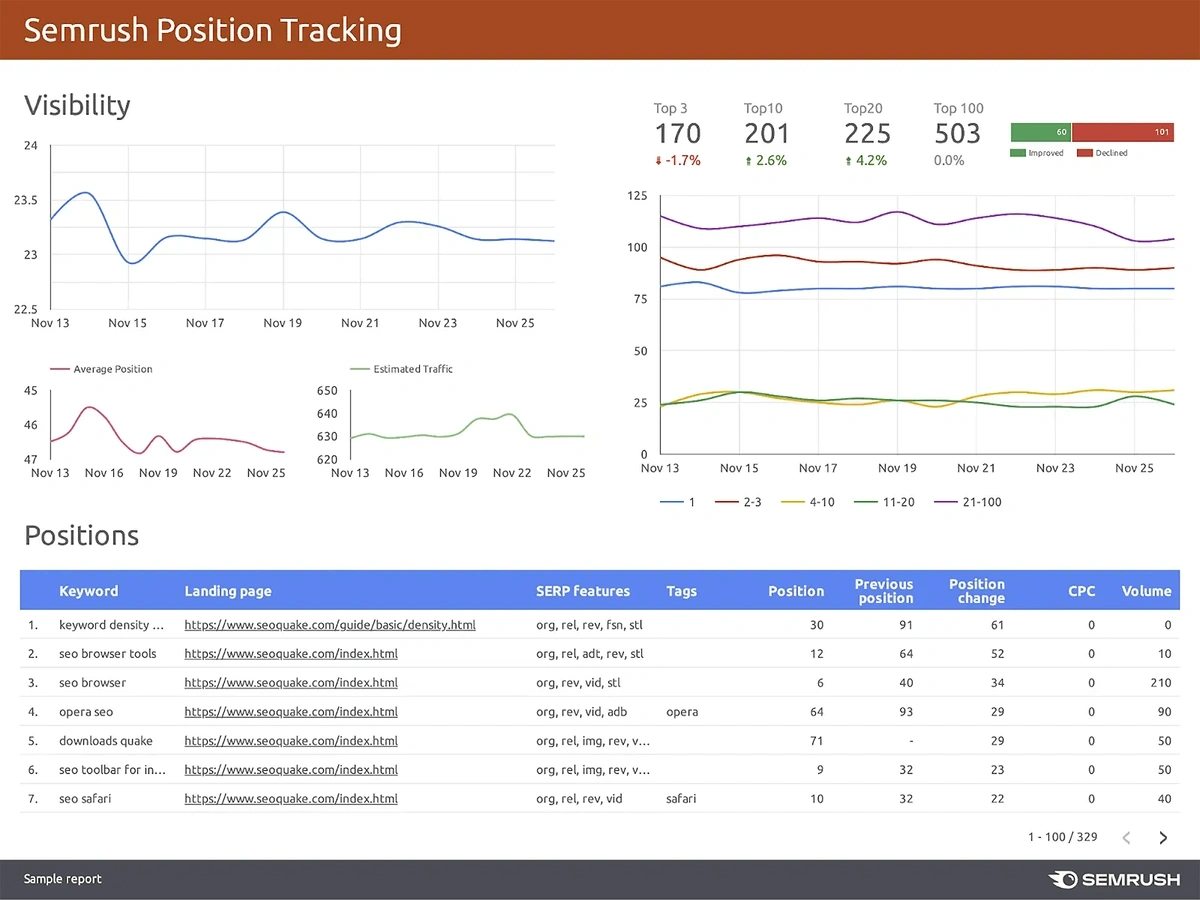Toggle the Estimated Traffic legend entry

coord(402,369)
